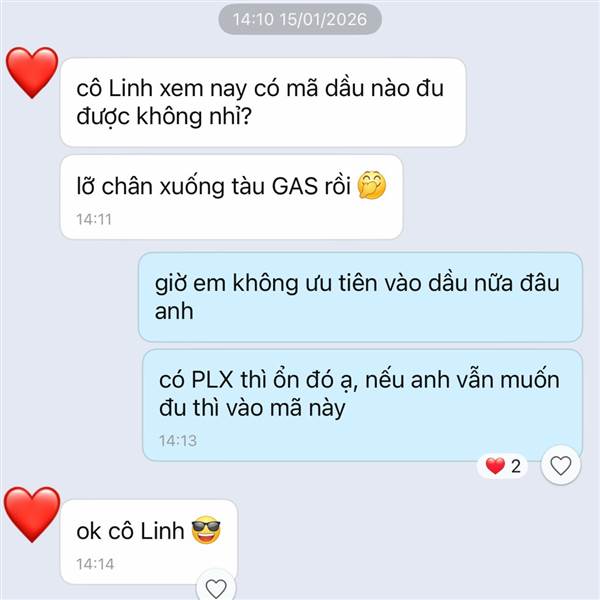This screenshot has height=600, width=600.
Task: Tap the 14:14 timestamp
Action: tap(95, 564)
